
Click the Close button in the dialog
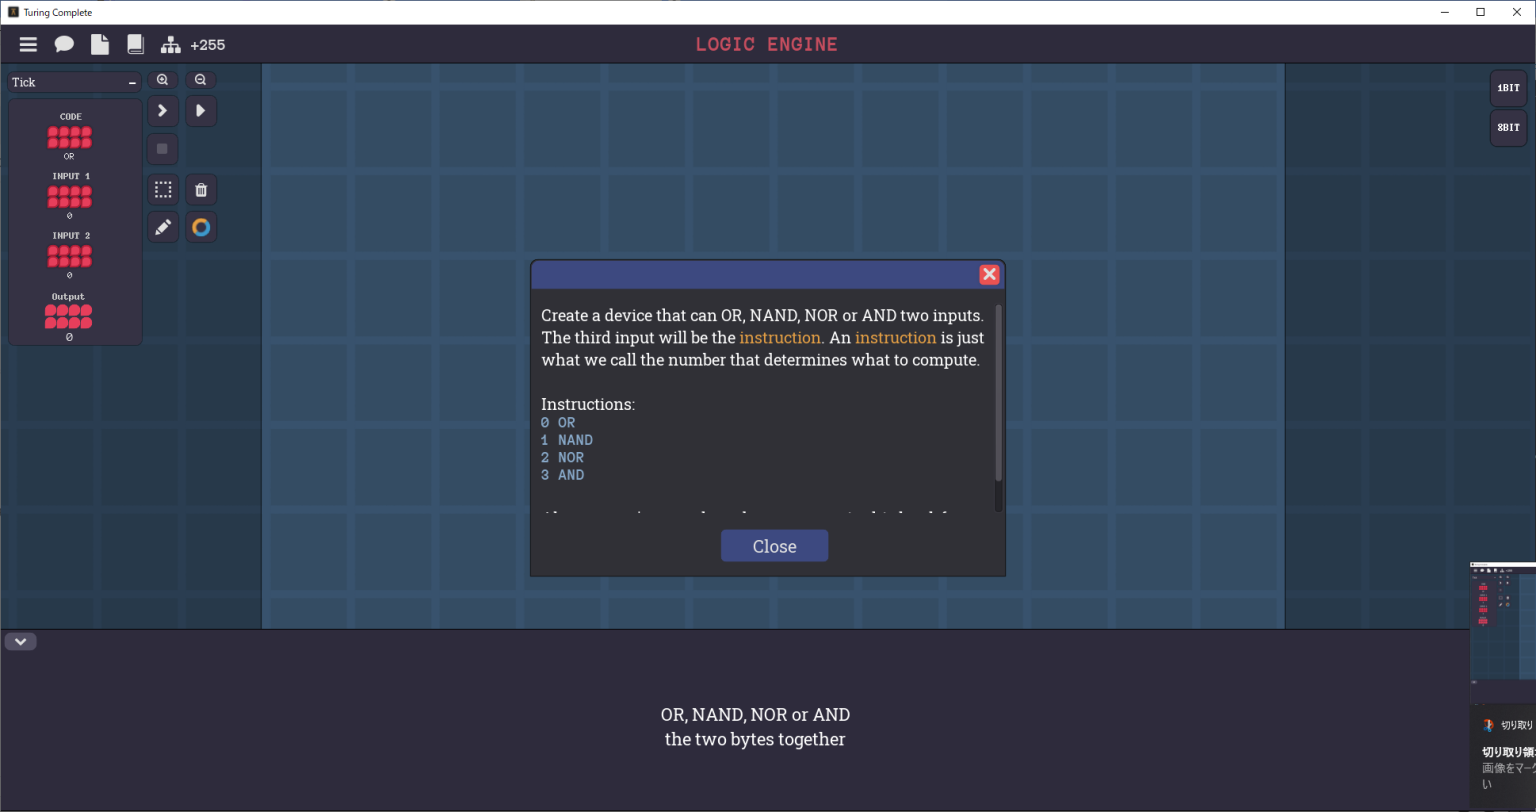pyautogui.click(x=774, y=546)
